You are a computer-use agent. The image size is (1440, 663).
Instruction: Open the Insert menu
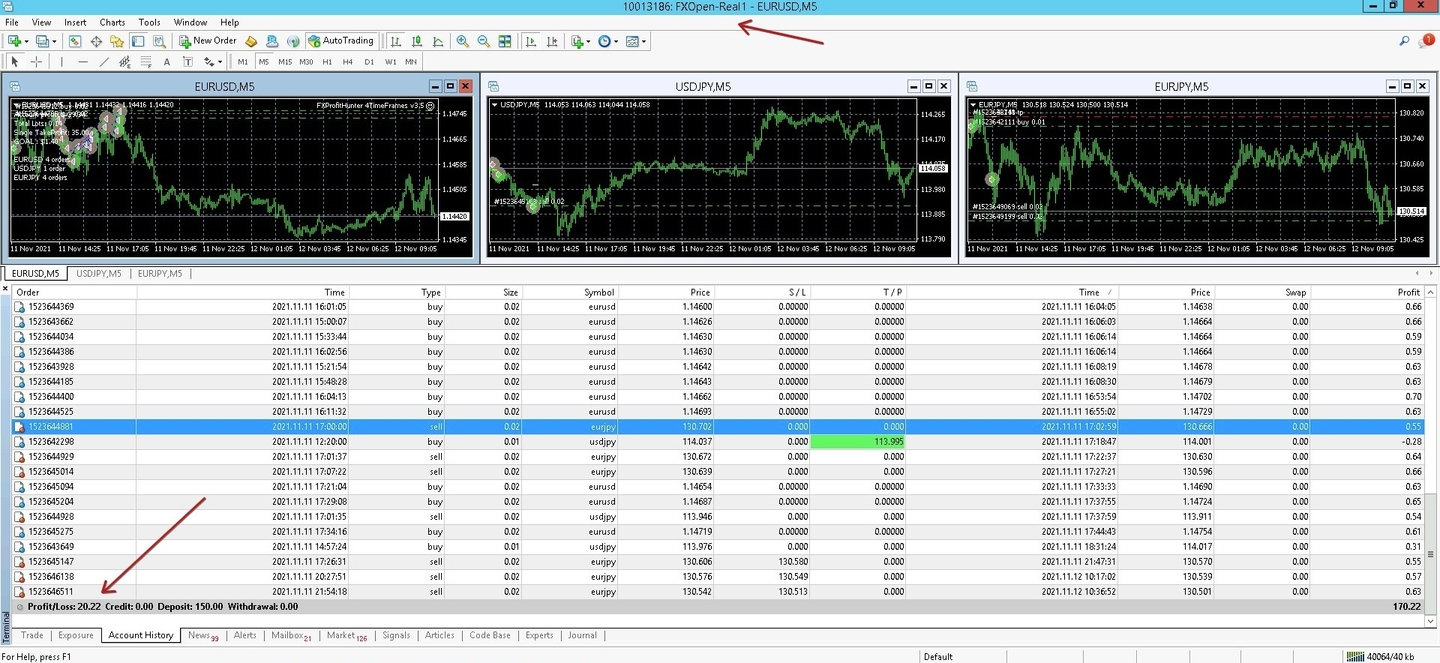[75, 22]
